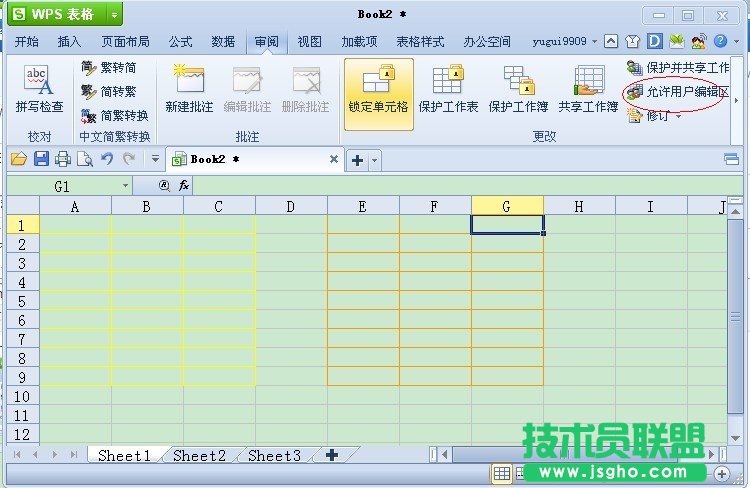
Task: Collapse the ribbon with the up-arrow icon
Action: [611, 42]
